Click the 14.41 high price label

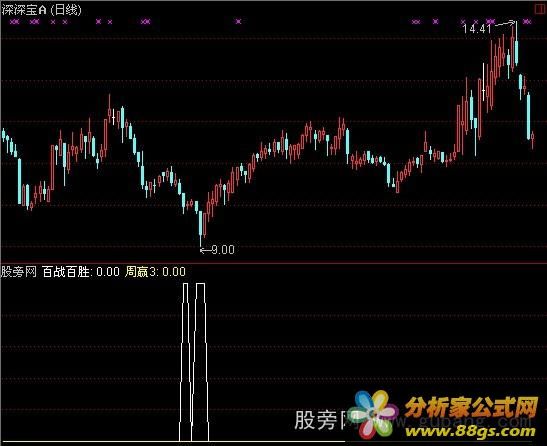(x=477, y=29)
